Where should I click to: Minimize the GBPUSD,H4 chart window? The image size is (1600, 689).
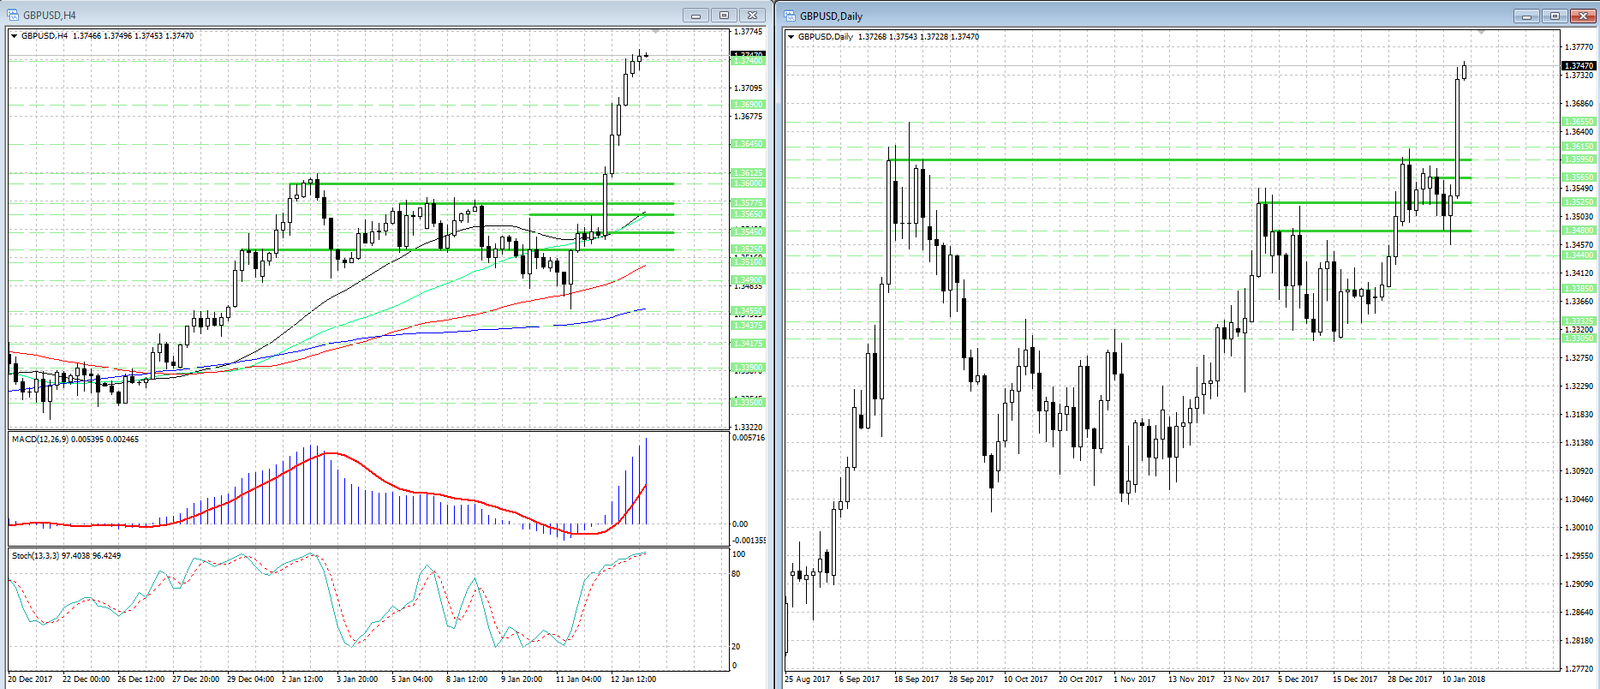696,15
